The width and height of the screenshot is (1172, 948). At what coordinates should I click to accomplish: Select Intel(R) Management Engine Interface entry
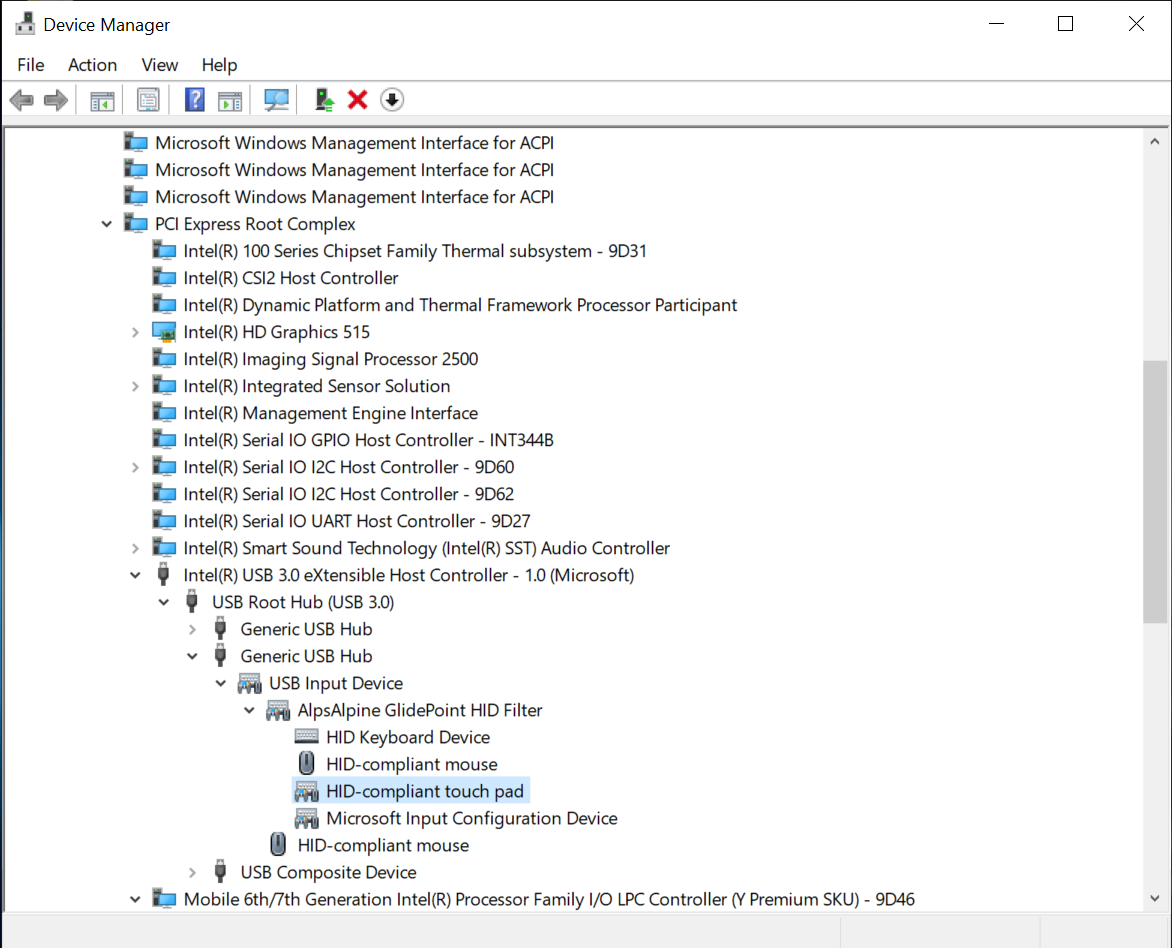coord(330,413)
